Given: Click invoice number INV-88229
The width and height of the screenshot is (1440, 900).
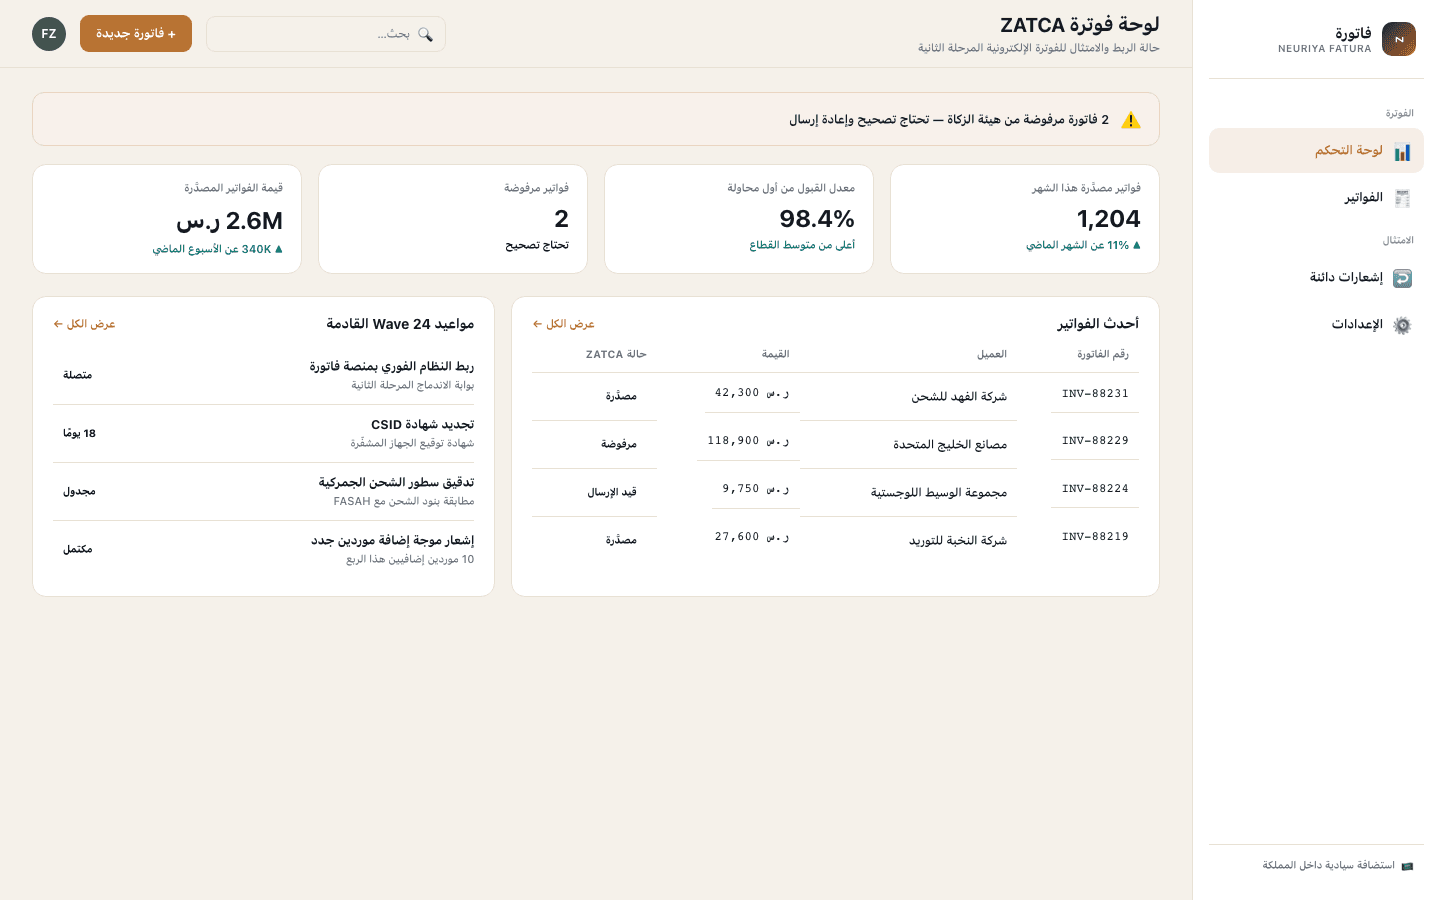Looking at the screenshot, I should pyautogui.click(x=1095, y=441).
